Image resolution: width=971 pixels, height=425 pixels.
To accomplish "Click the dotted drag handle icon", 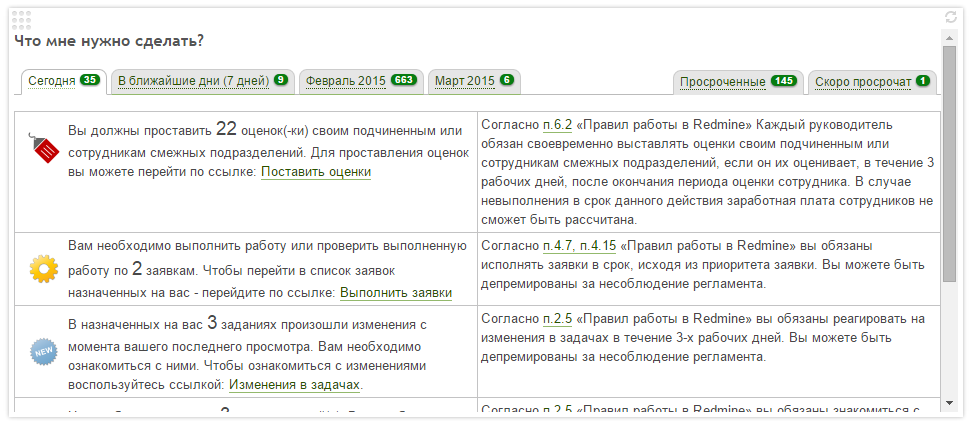I will click(x=22, y=20).
